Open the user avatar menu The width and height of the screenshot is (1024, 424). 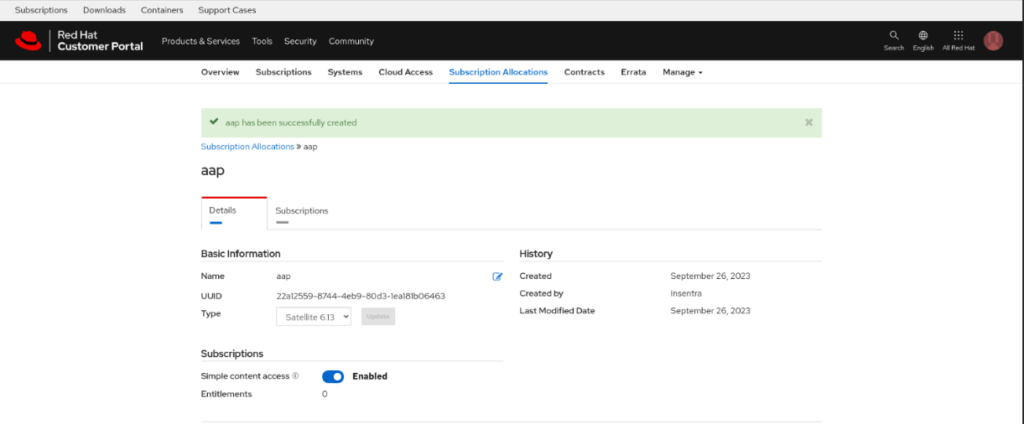coord(993,41)
